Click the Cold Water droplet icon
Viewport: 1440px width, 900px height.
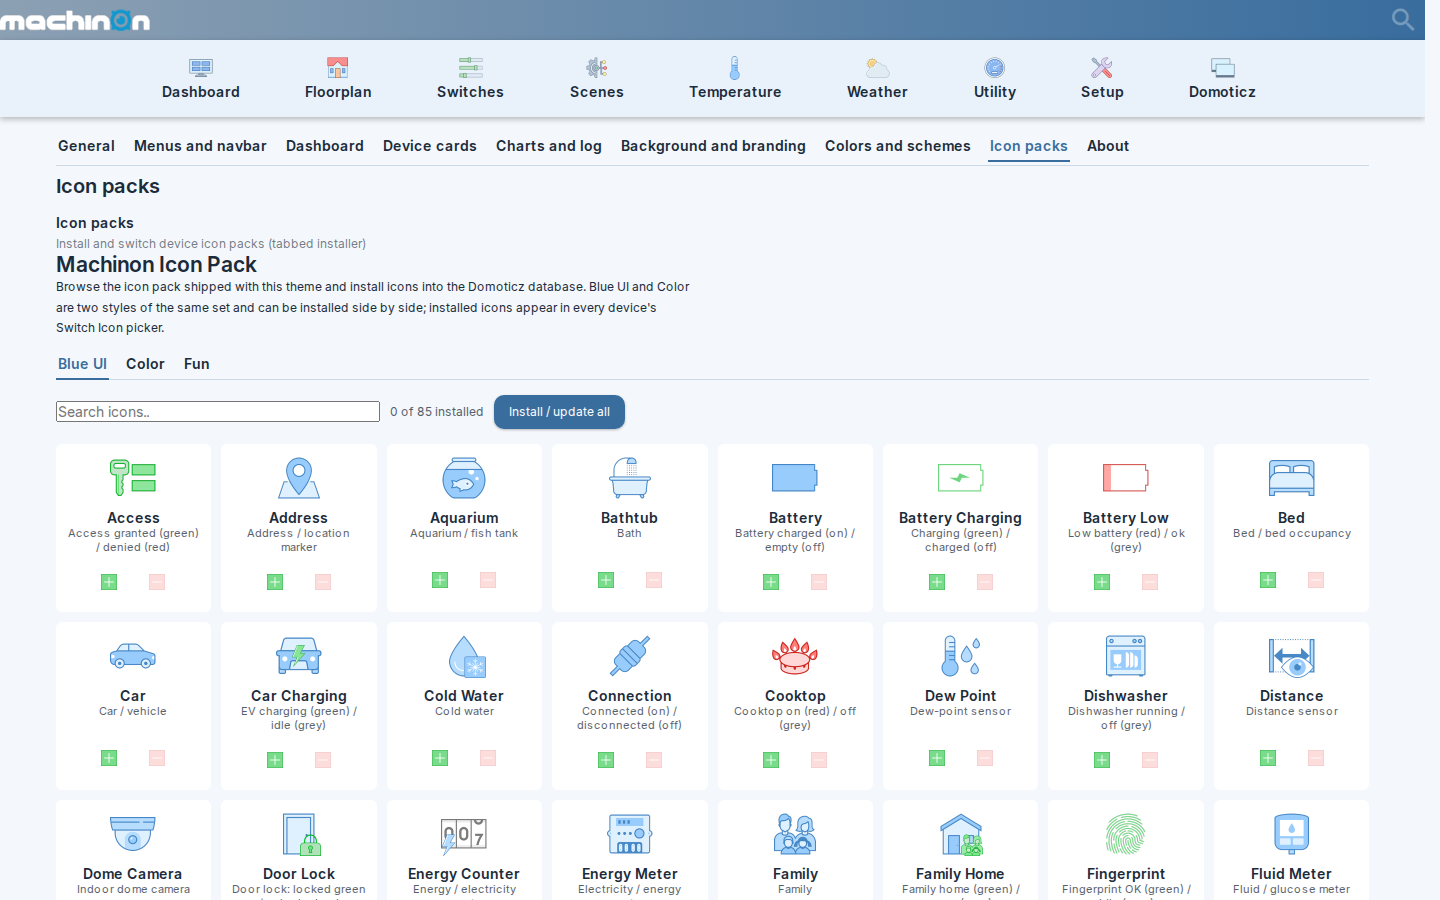click(466, 656)
